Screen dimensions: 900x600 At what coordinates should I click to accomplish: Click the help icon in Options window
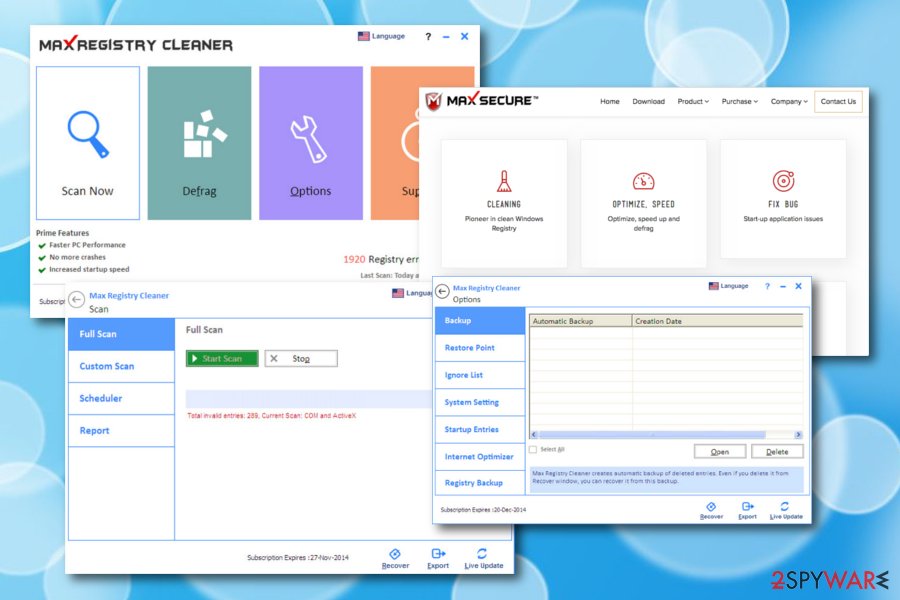coord(767,286)
